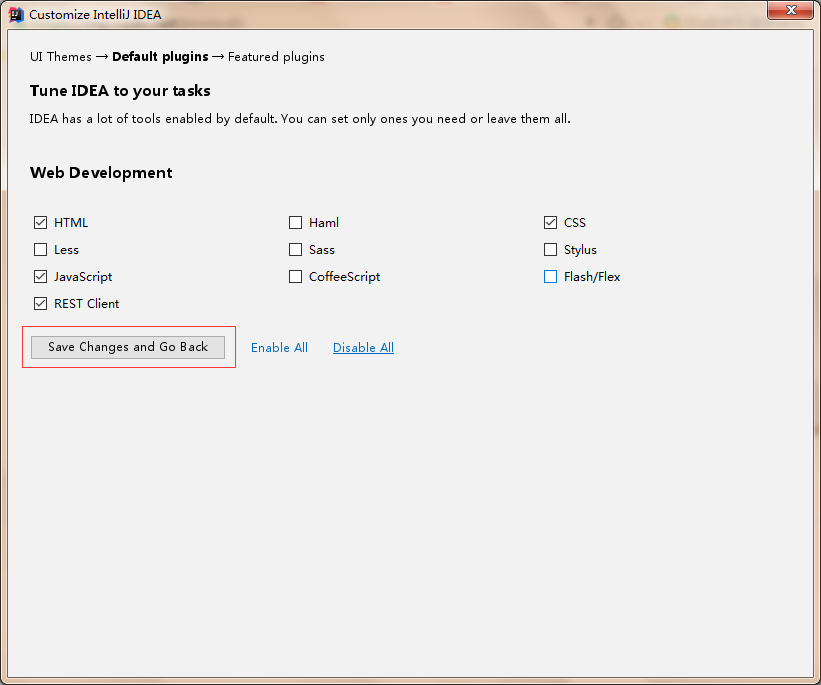Click the Default plugins breadcrumb step
The width and height of the screenshot is (821, 685).
[x=160, y=57]
